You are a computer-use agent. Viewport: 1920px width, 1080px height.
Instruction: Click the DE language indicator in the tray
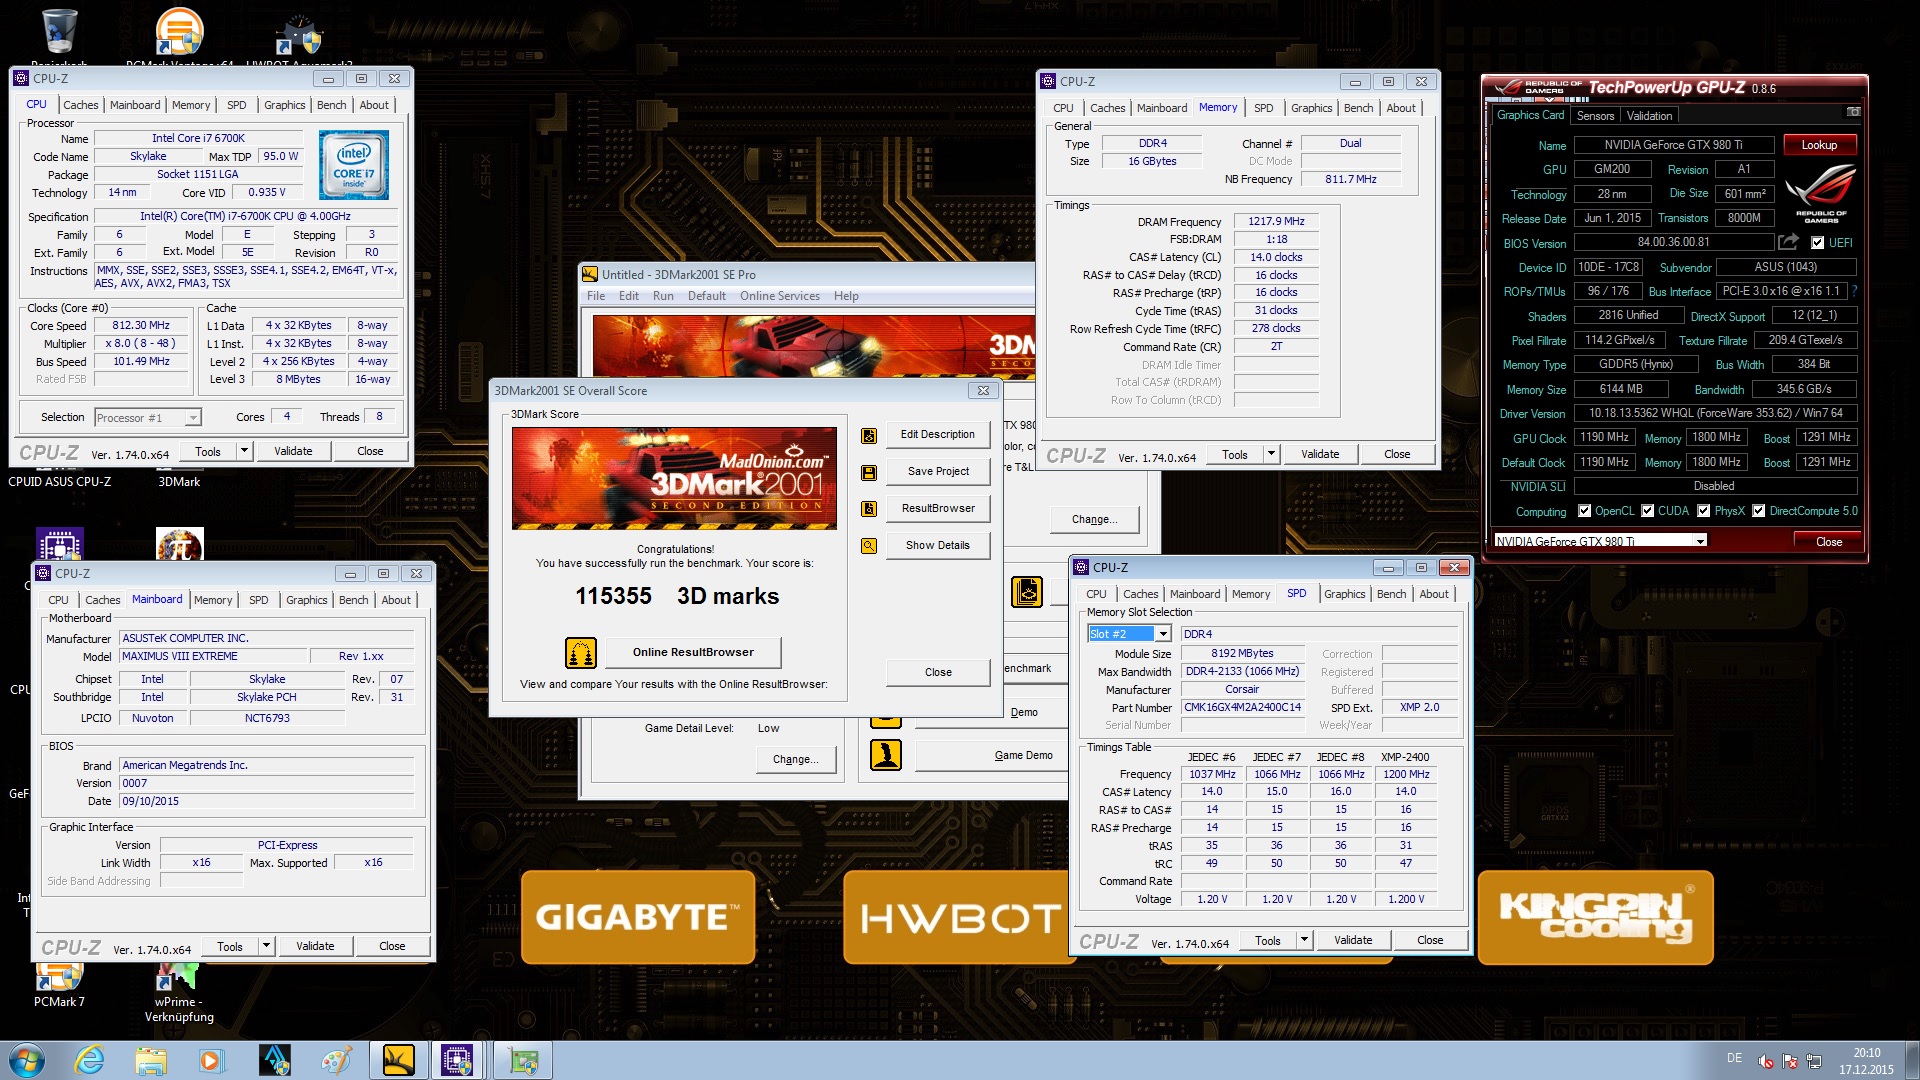pos(1734,1058)
